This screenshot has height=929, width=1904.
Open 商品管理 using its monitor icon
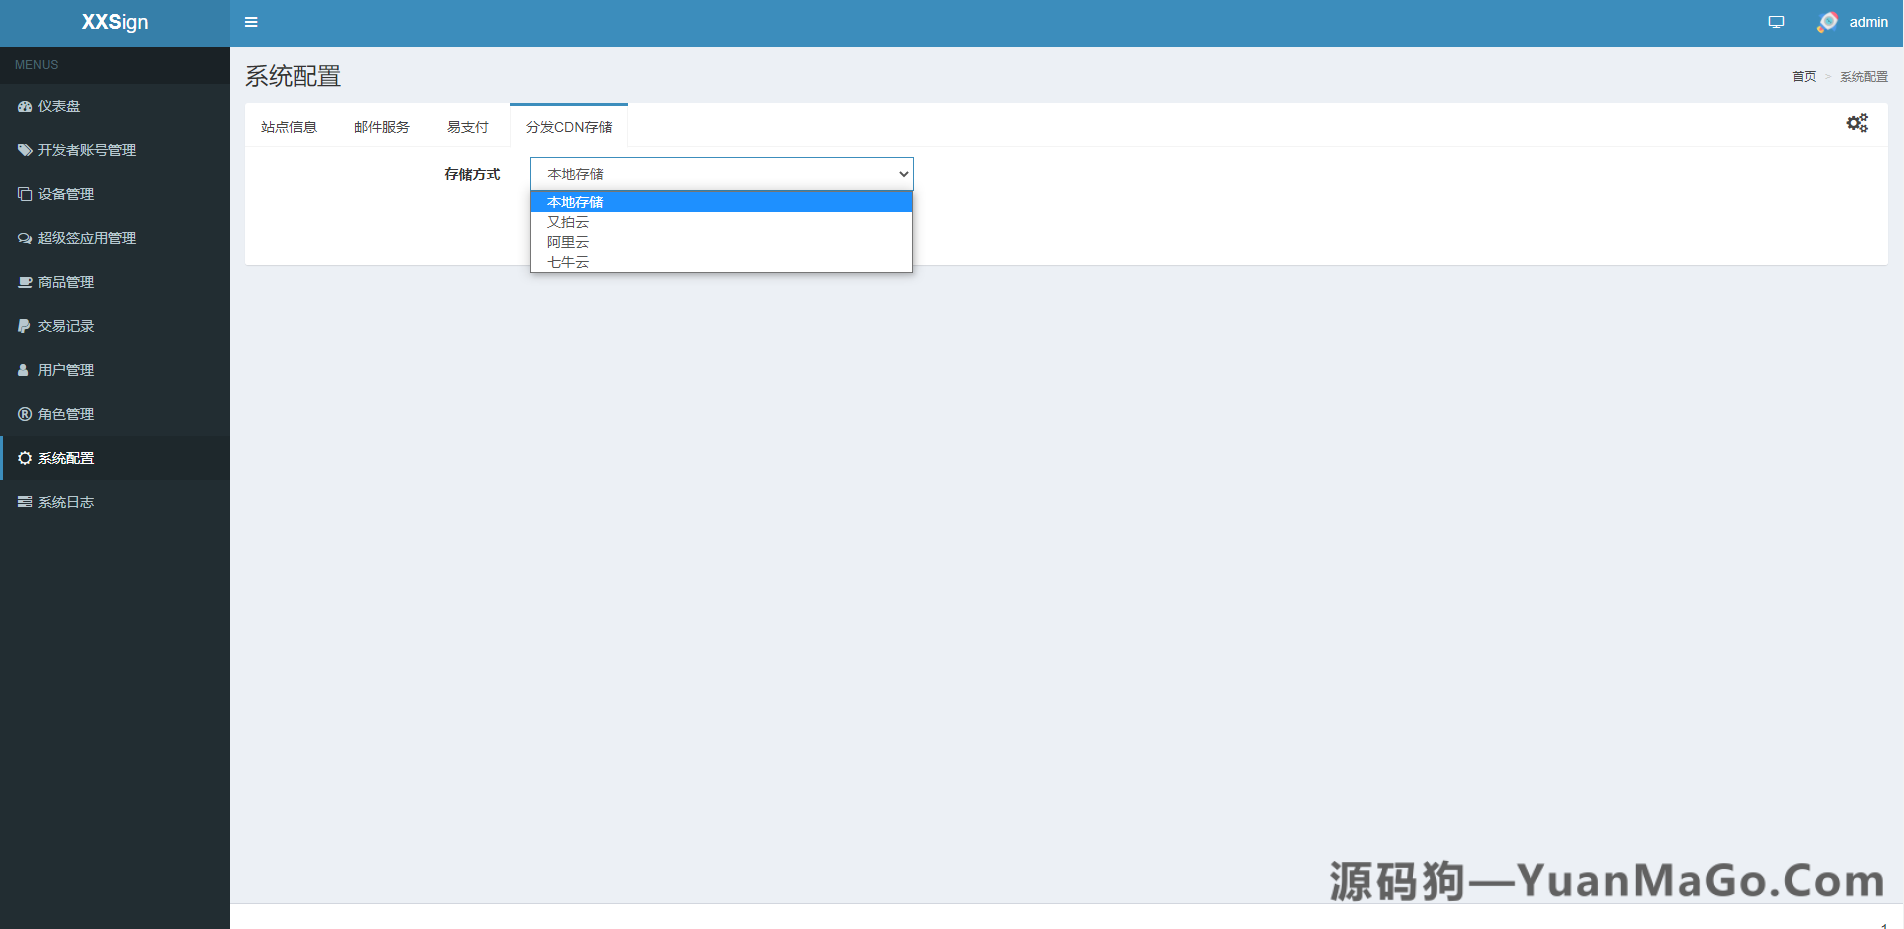click(24, 282)
